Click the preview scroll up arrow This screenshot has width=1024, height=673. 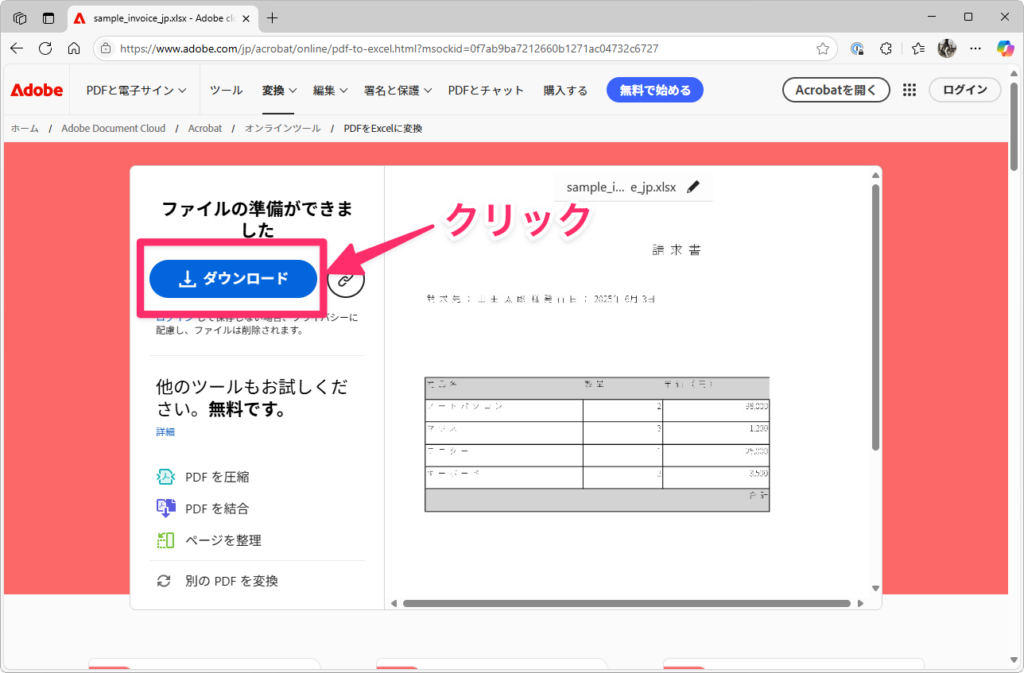click(876, 175)
